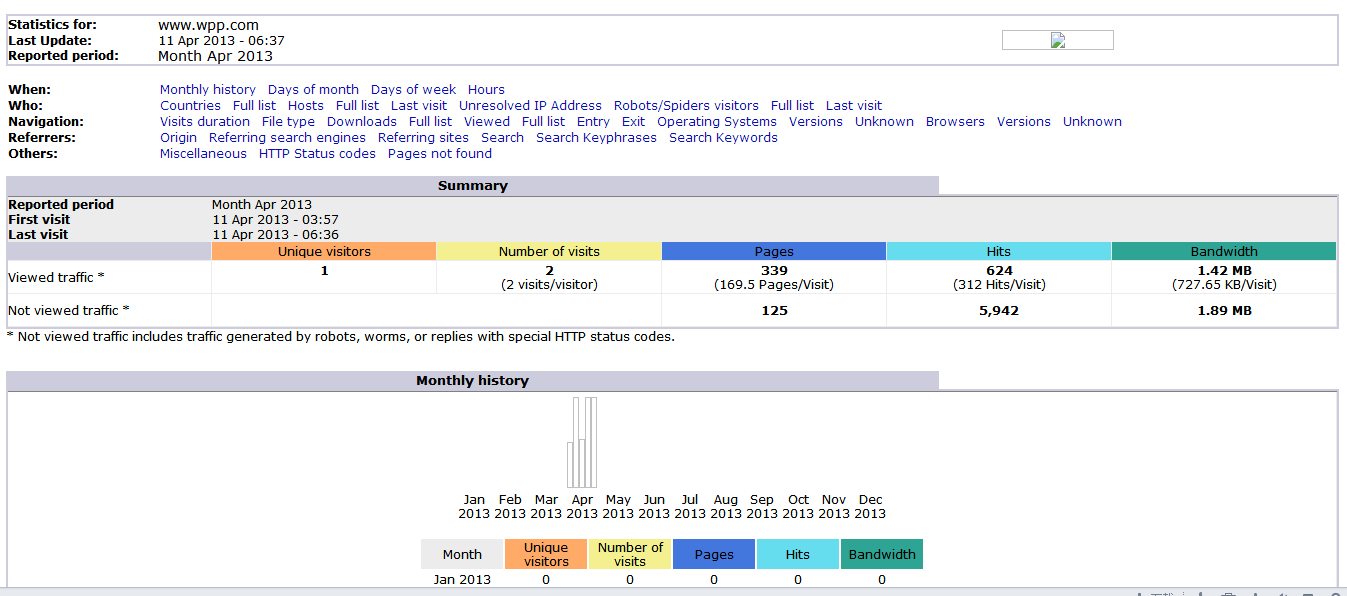
Task: Click the 'Not viewed traffic *' row label
Action: 69,310
